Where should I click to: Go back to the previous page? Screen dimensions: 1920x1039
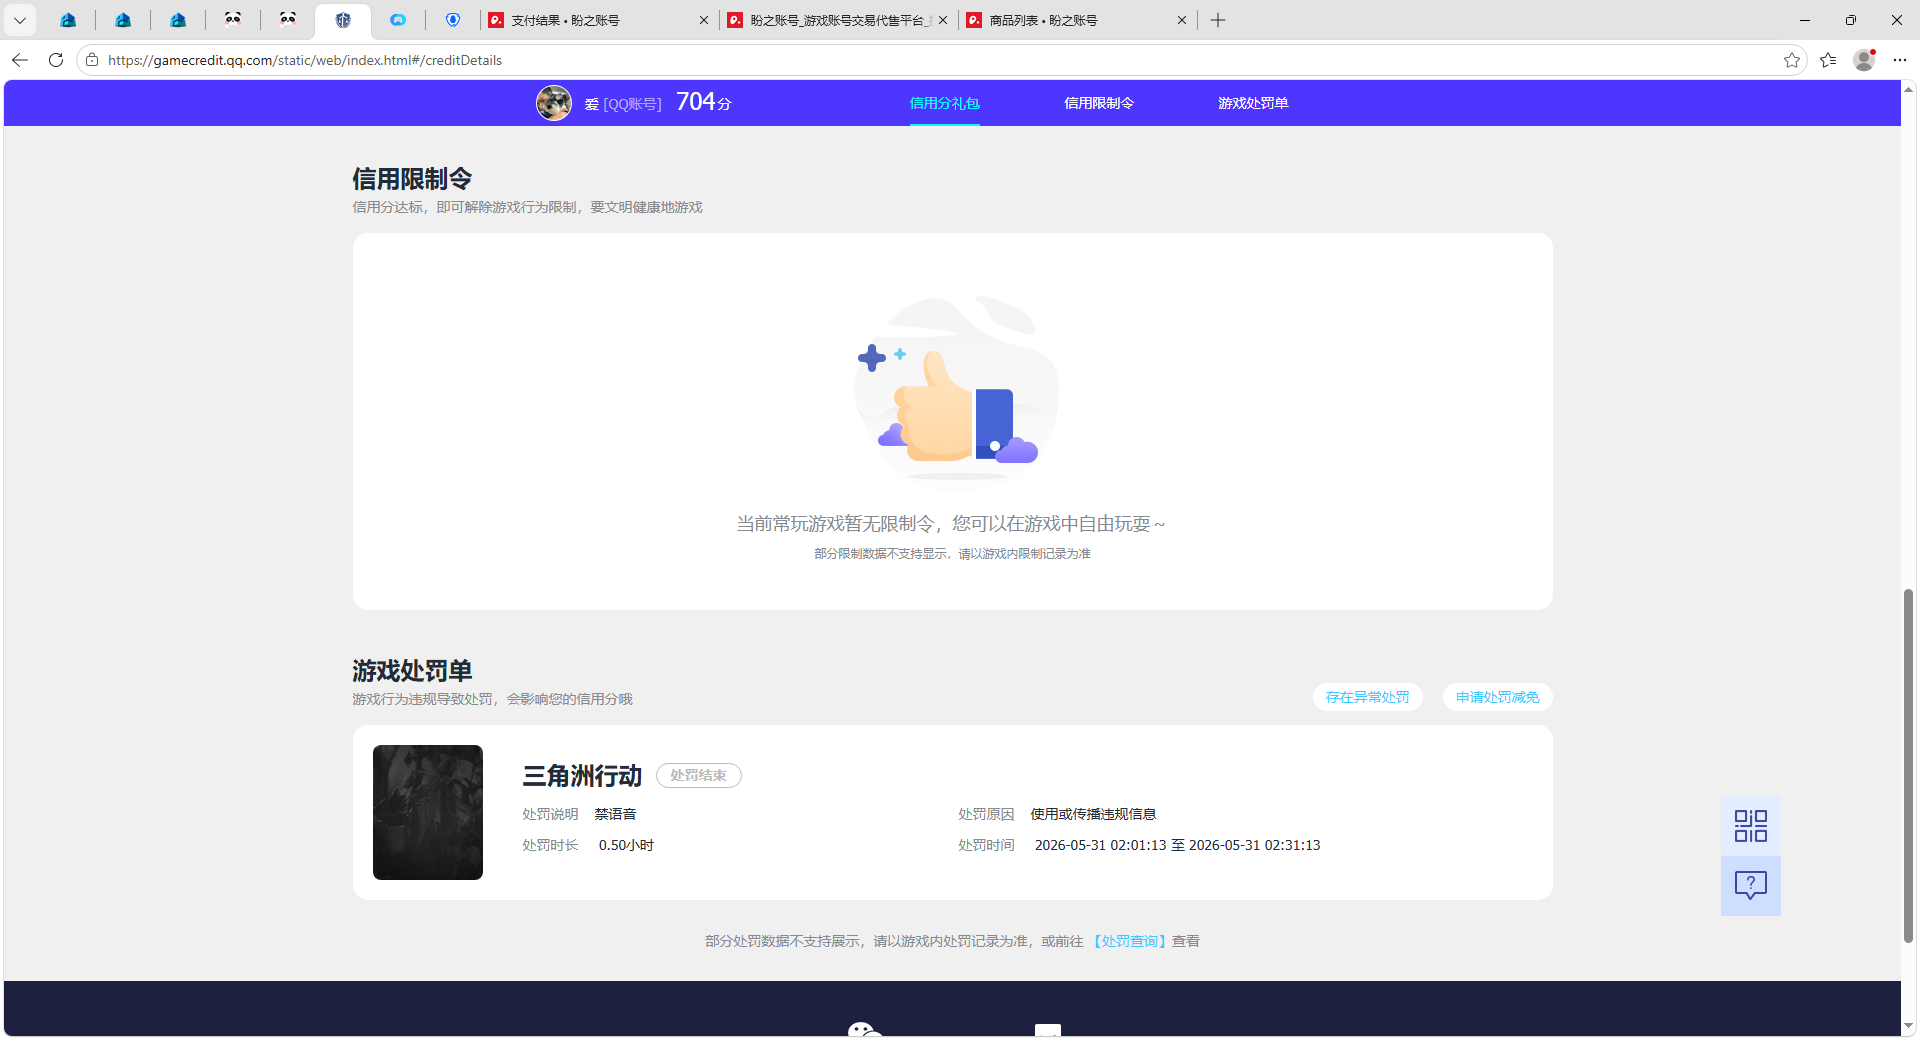pyautogui.click(x=20, y=60)
